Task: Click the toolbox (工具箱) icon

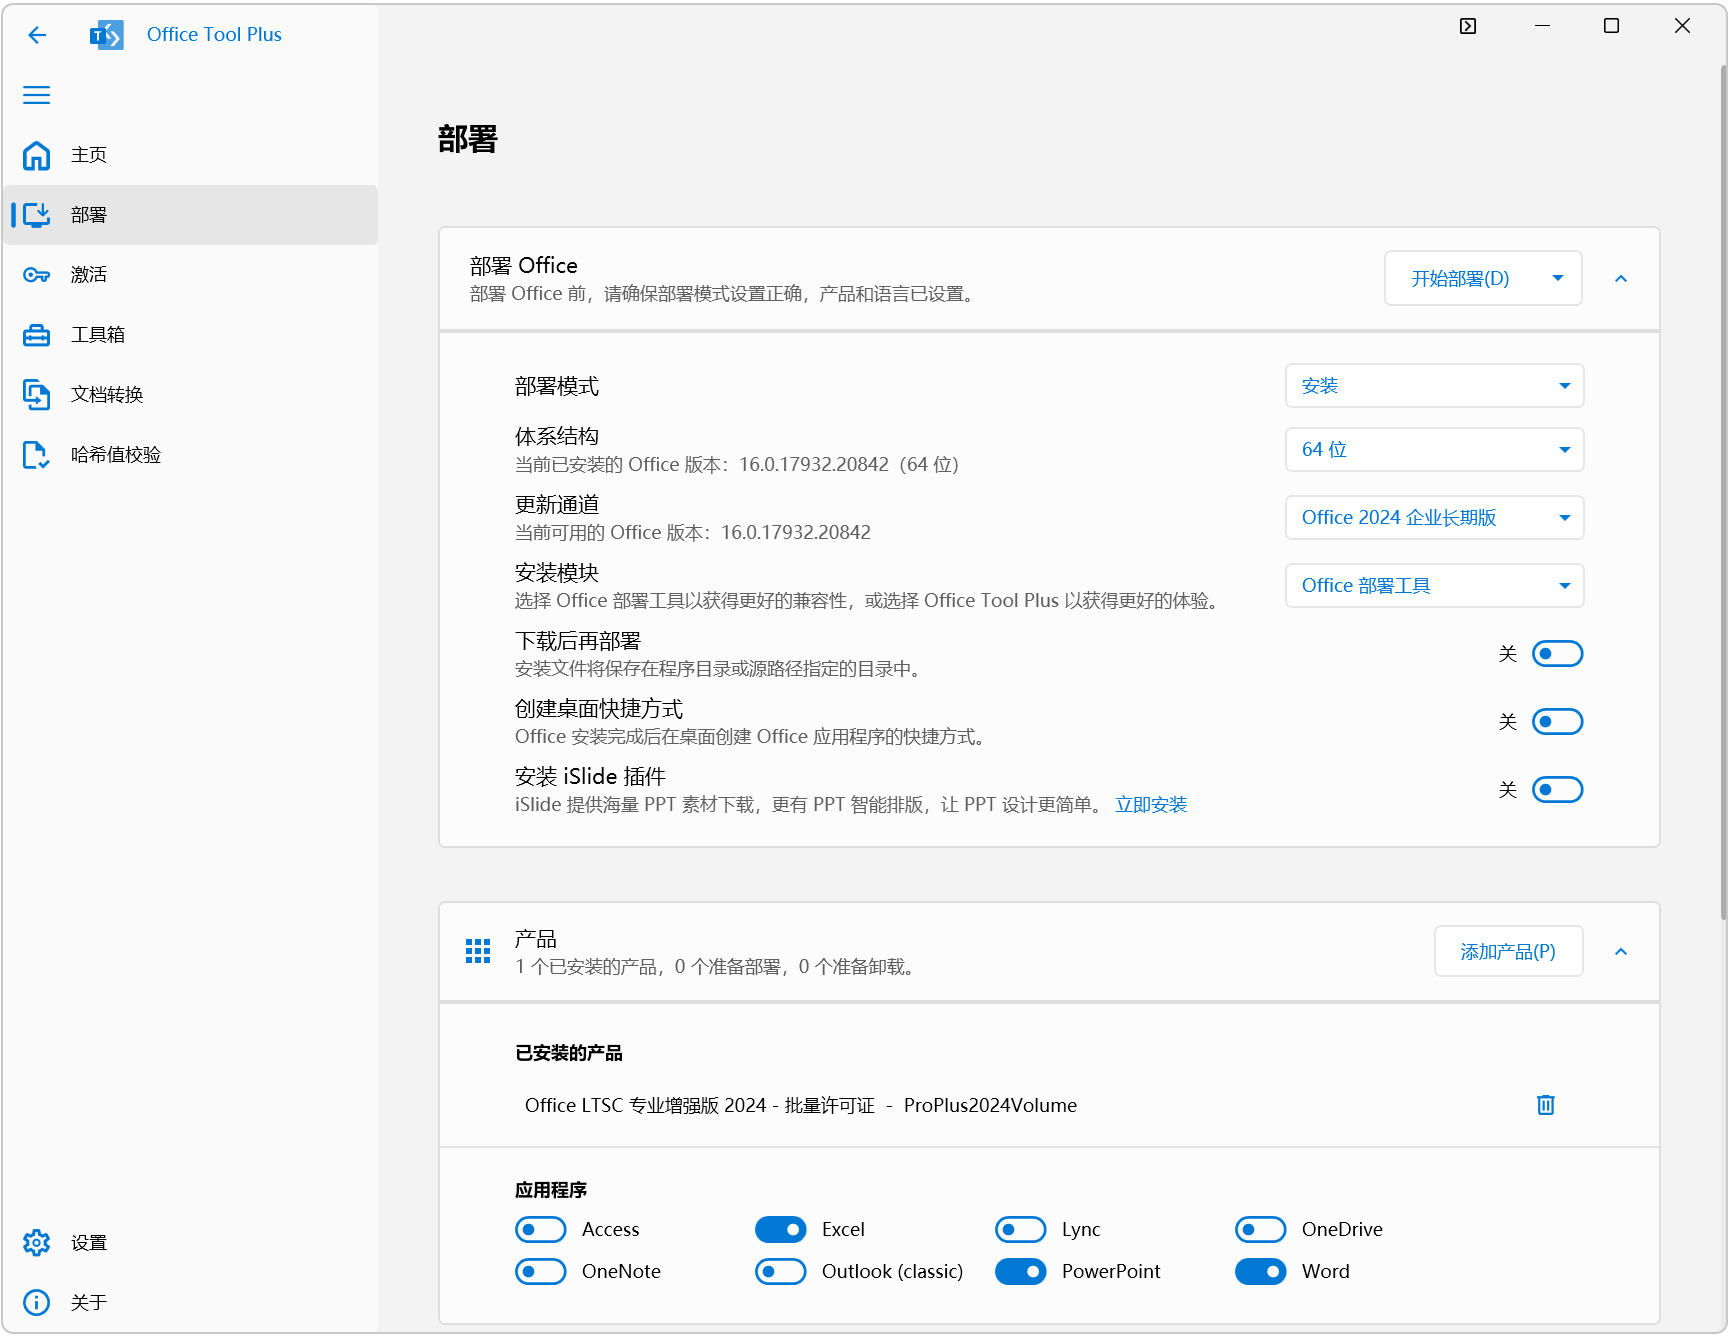Action: coord(37,335)
